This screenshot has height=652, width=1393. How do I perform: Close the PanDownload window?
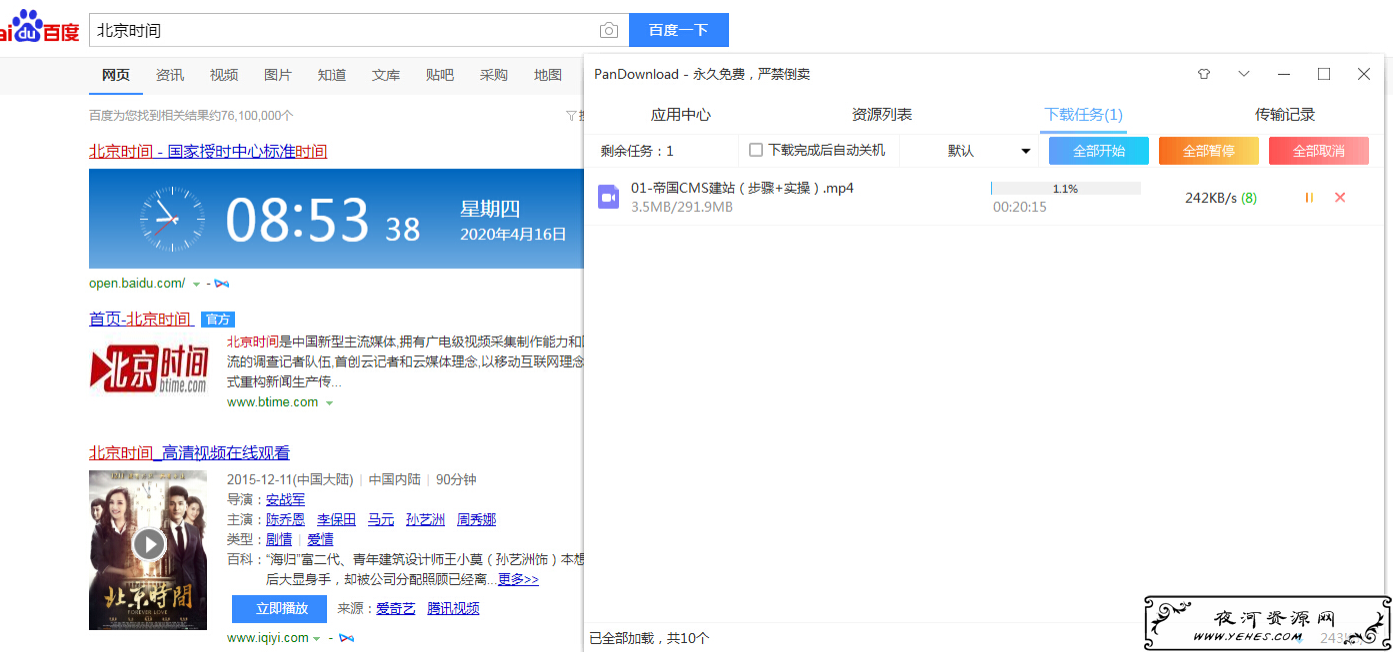tap(1364, 74)
